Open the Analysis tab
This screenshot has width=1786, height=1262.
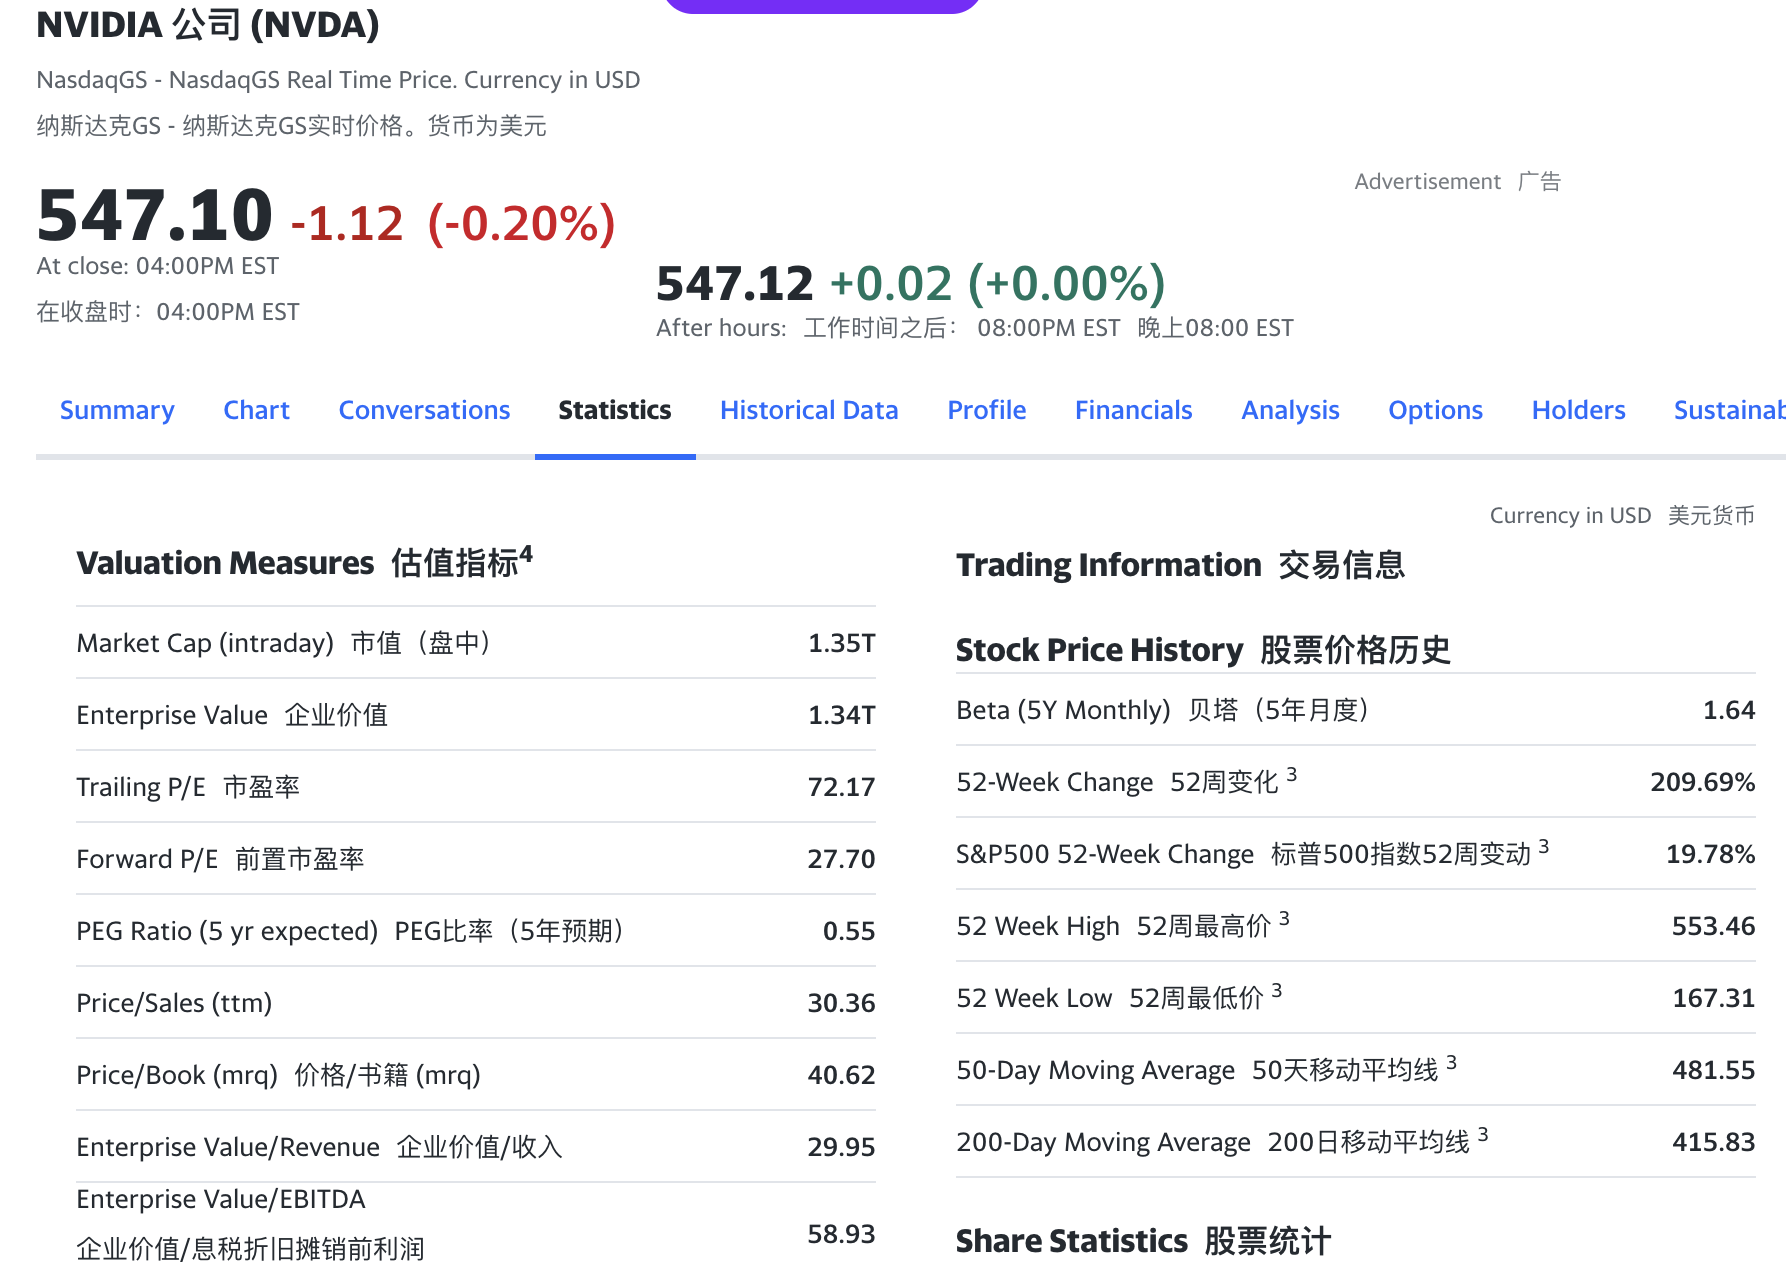(x=1290, y=410)
